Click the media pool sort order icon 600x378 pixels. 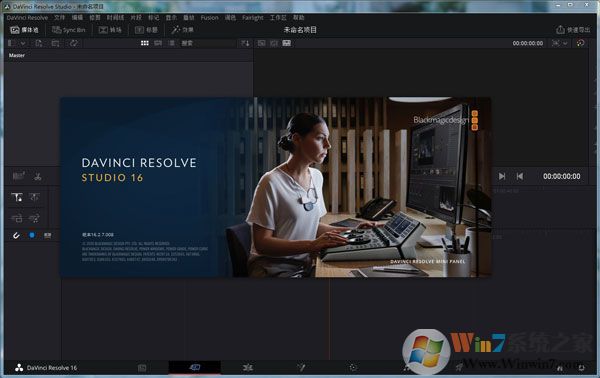[245, 43]
